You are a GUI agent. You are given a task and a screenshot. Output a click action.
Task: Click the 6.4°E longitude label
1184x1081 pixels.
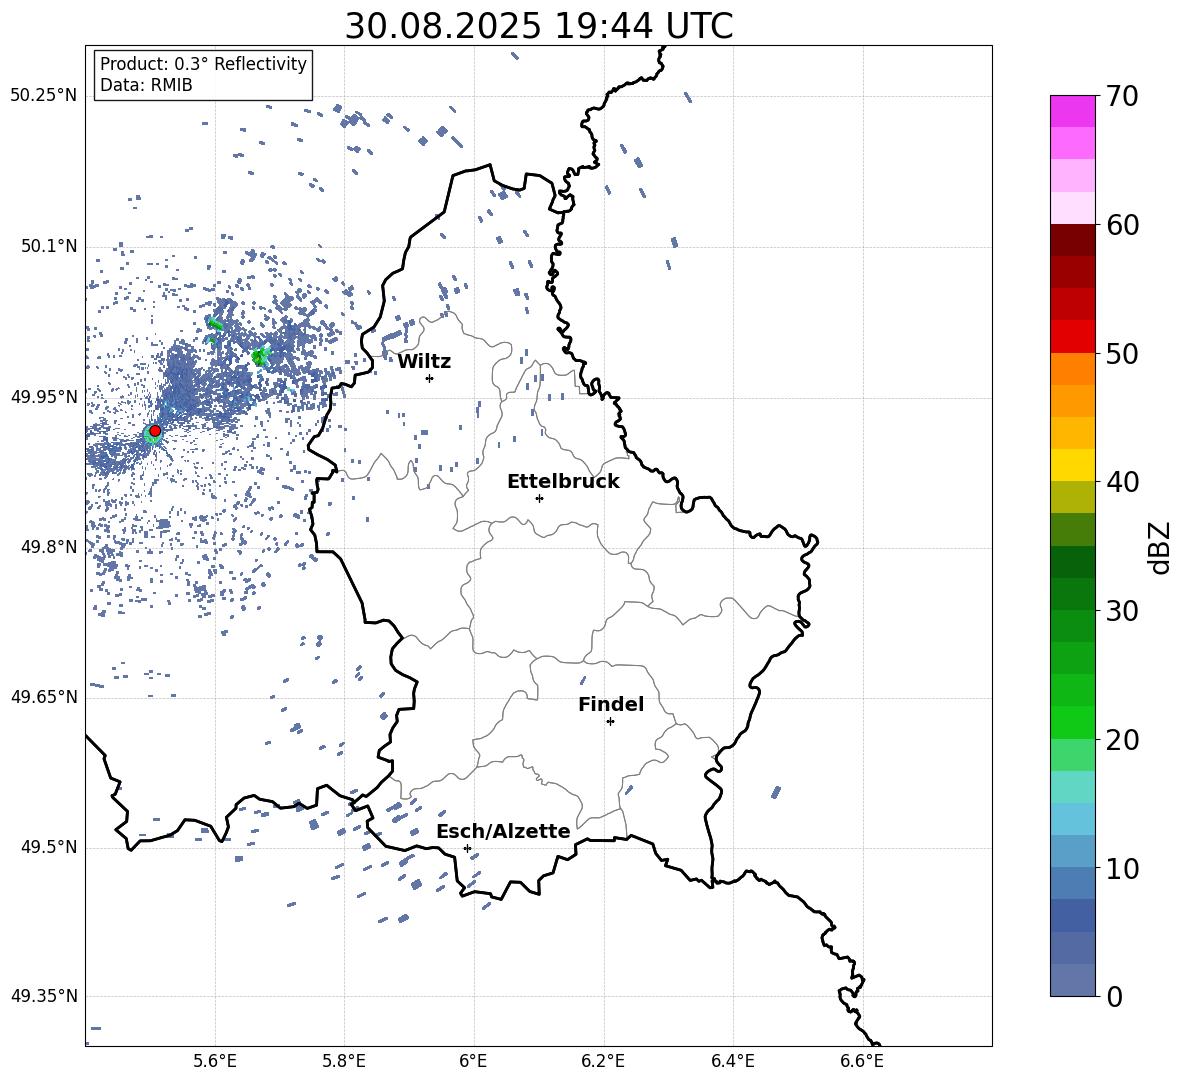pyautogui.click(x=732, y=1061)
